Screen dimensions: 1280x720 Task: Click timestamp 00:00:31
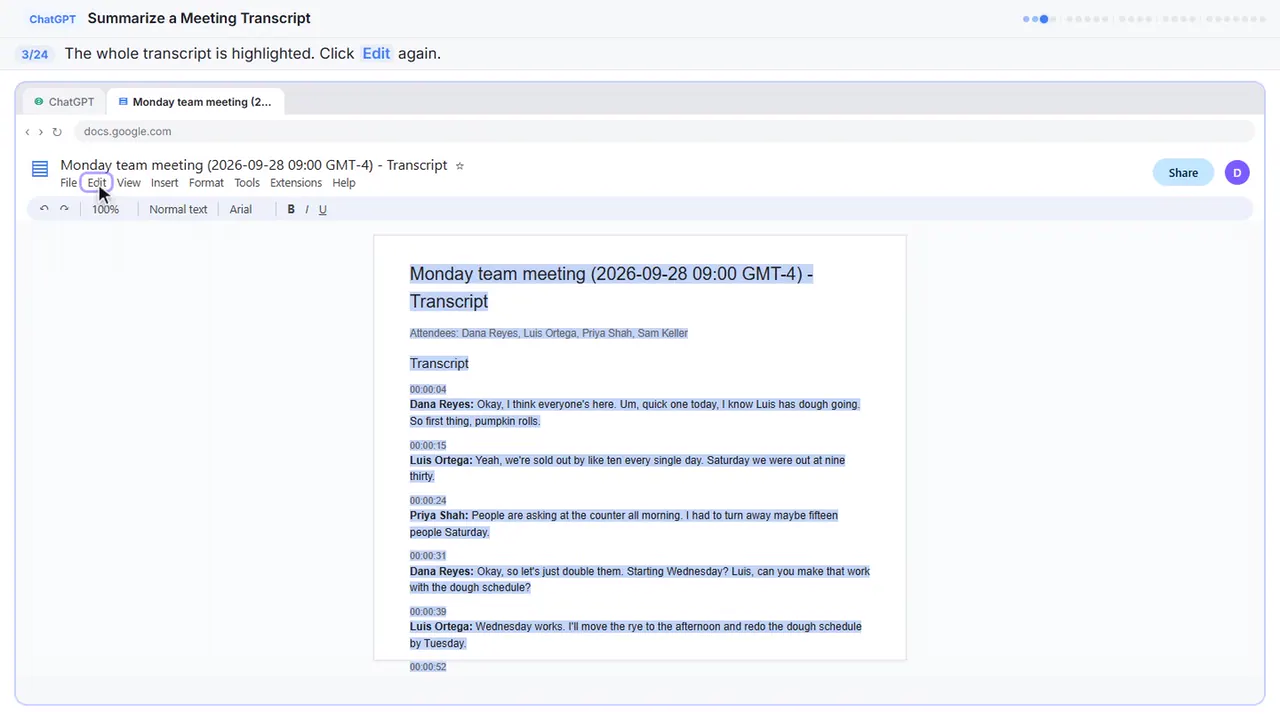click(x=428, y=556)
